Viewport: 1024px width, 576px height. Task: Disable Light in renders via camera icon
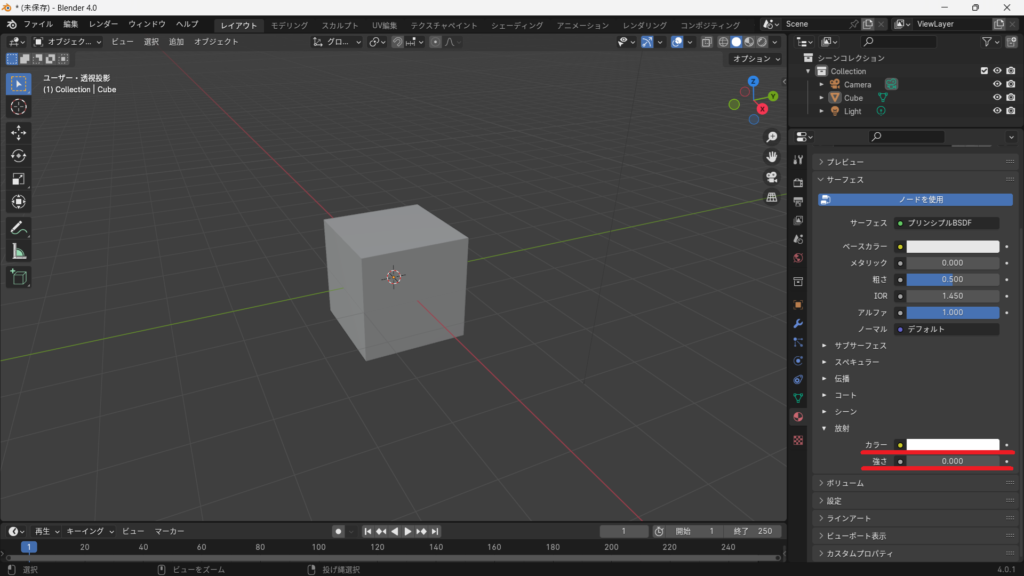(x=1010, y=111)
